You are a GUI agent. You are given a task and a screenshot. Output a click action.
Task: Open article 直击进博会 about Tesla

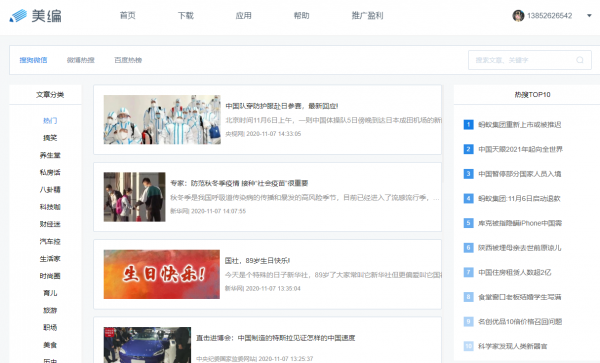pos(276,338)
